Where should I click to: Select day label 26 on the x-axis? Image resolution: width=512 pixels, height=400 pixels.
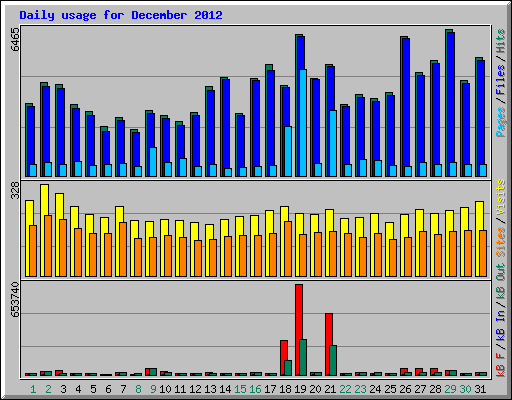point(405,389)
